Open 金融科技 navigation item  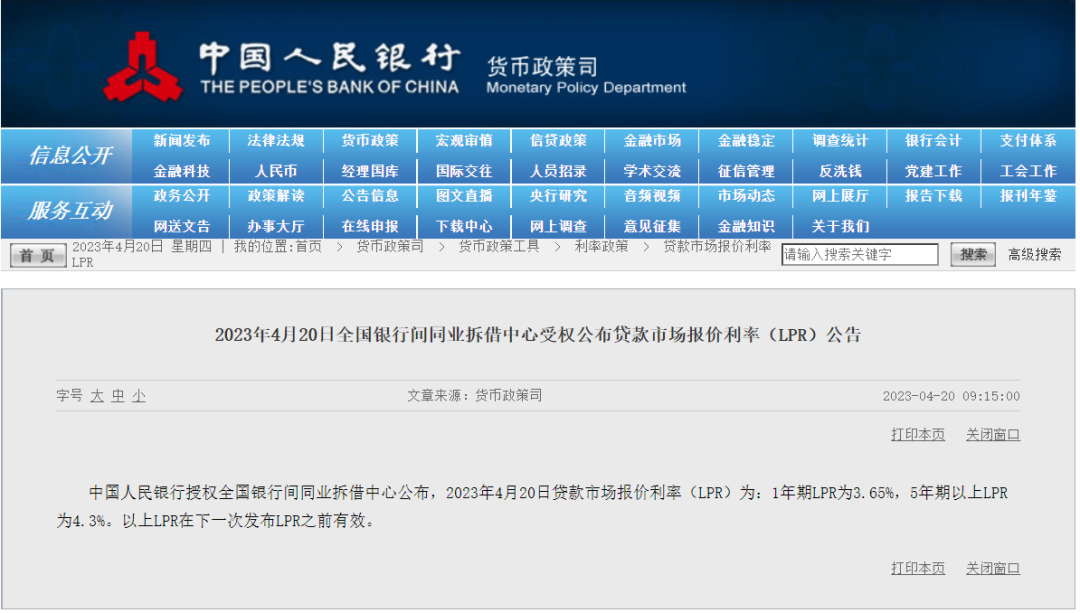[x=182, y=171]
